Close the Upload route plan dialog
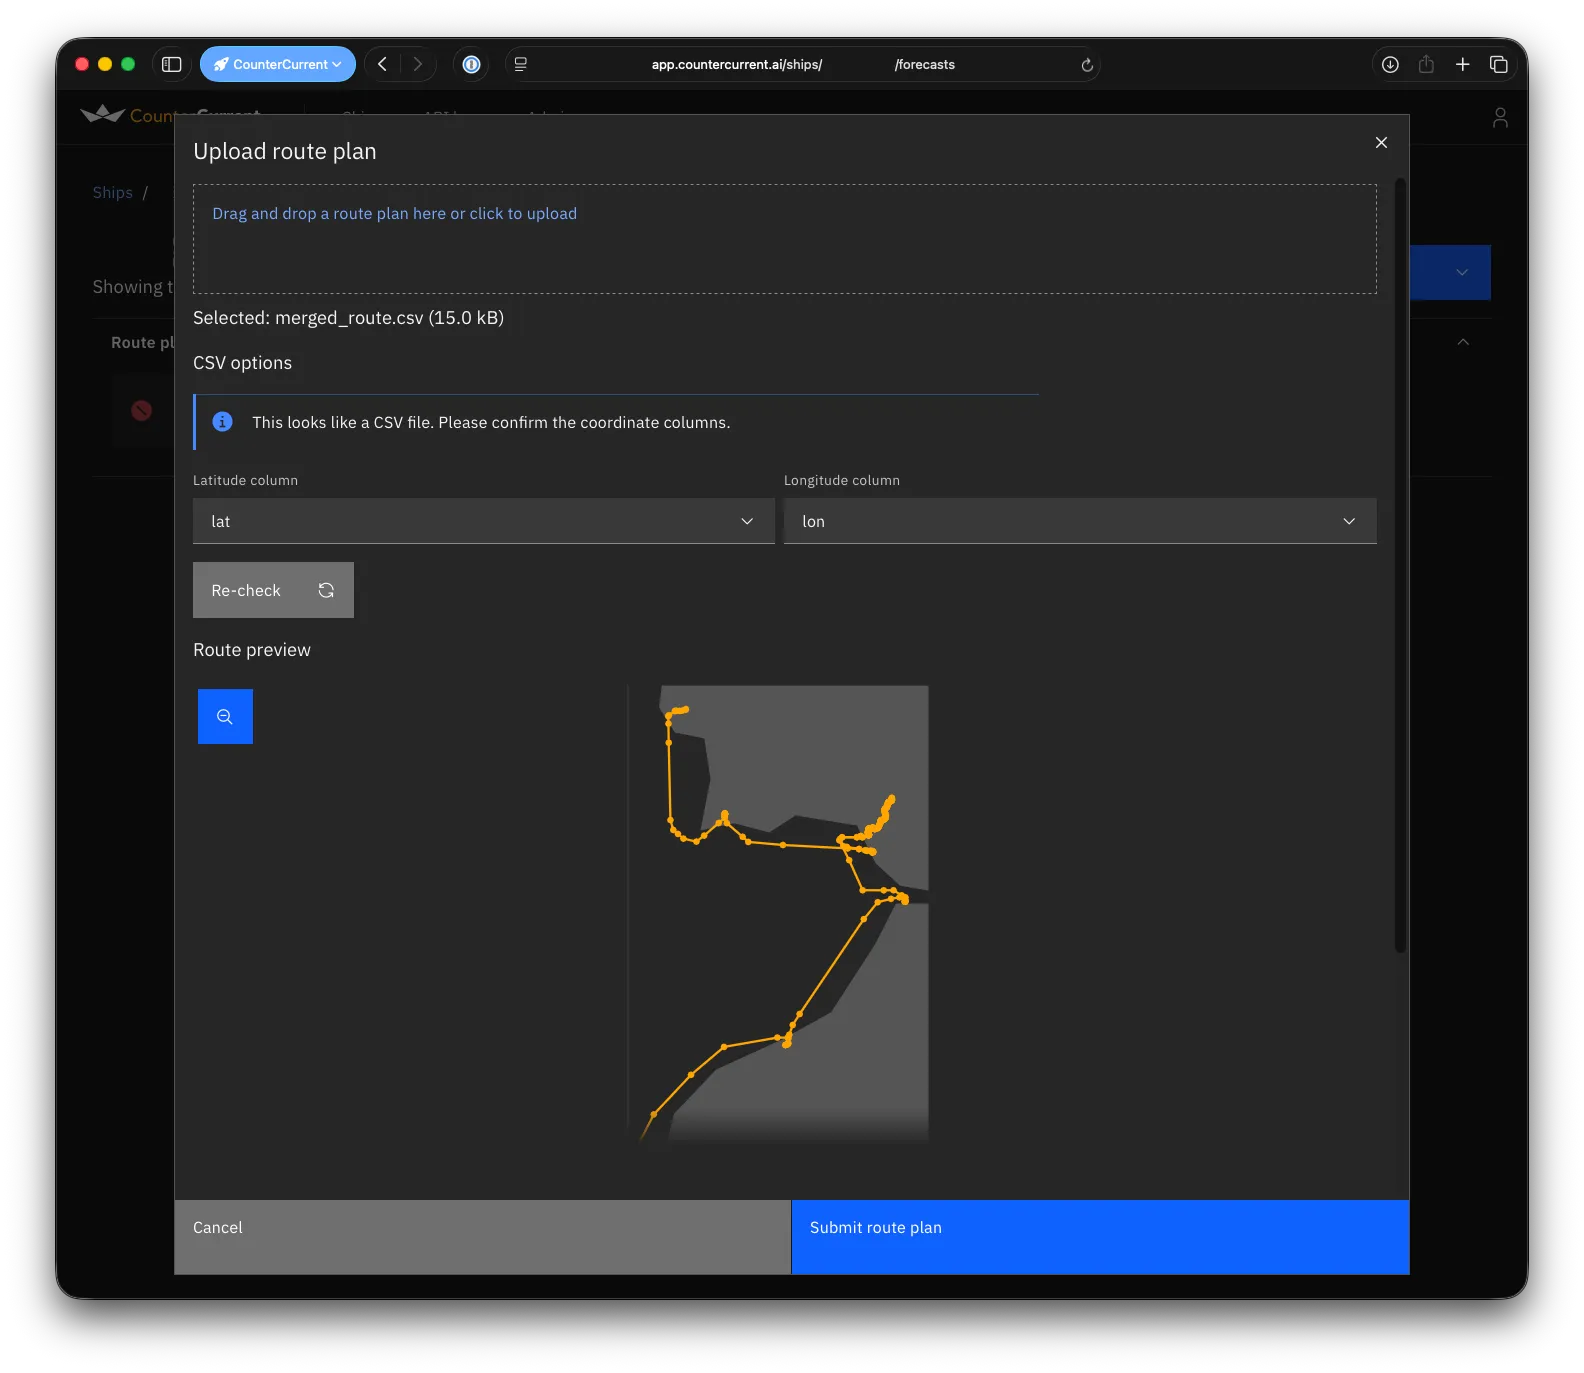The width and height of the screenshot is (1584, 1373). [x=1381, y=143]
